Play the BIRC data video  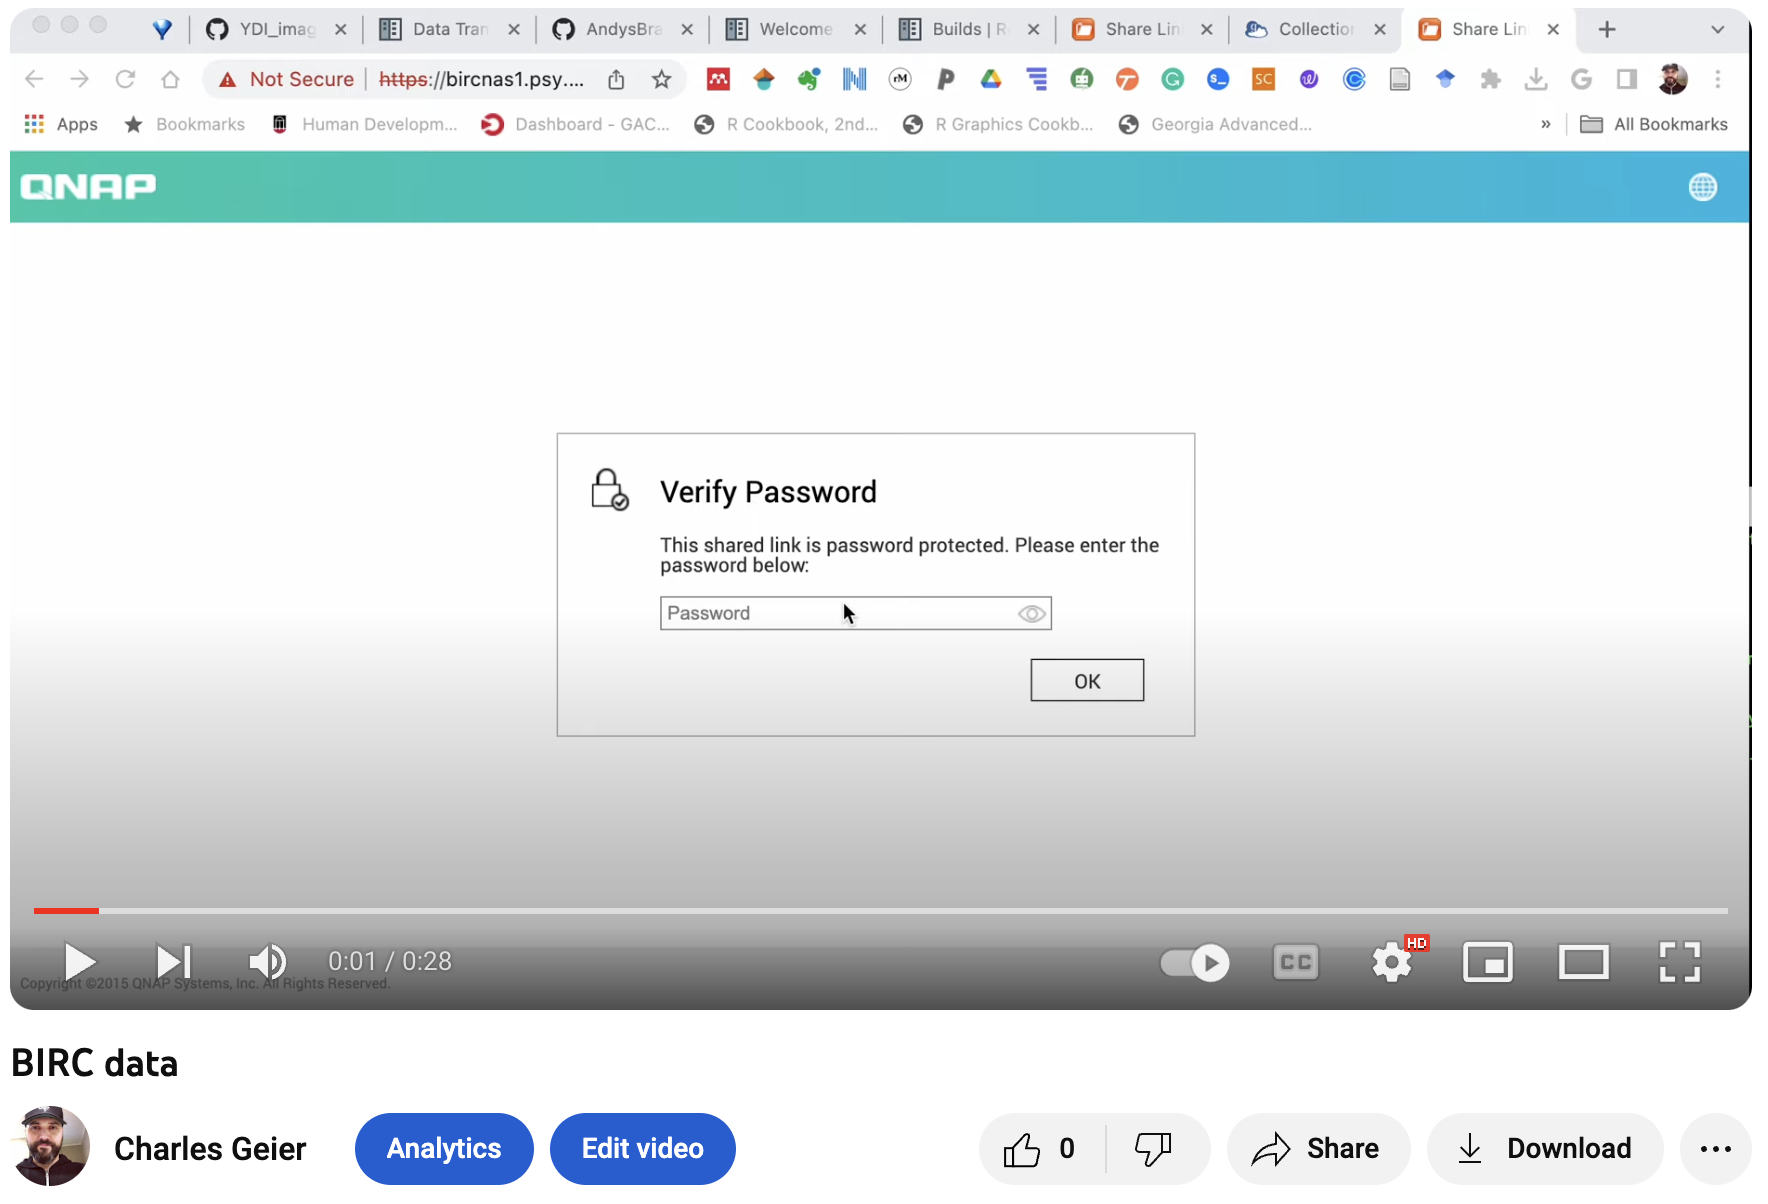click(80, 962)
